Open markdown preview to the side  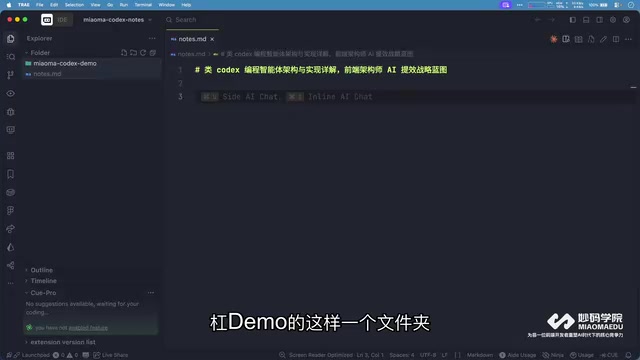566,39
